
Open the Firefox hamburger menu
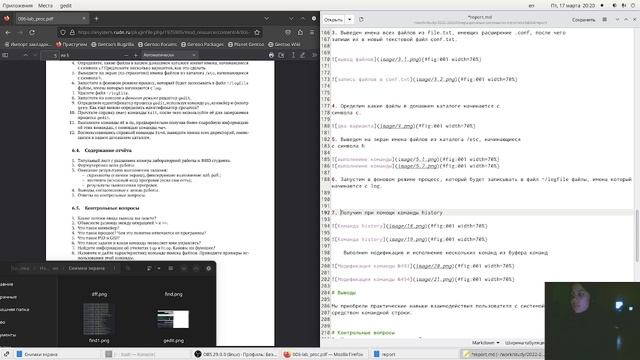[x=312, y=32]
